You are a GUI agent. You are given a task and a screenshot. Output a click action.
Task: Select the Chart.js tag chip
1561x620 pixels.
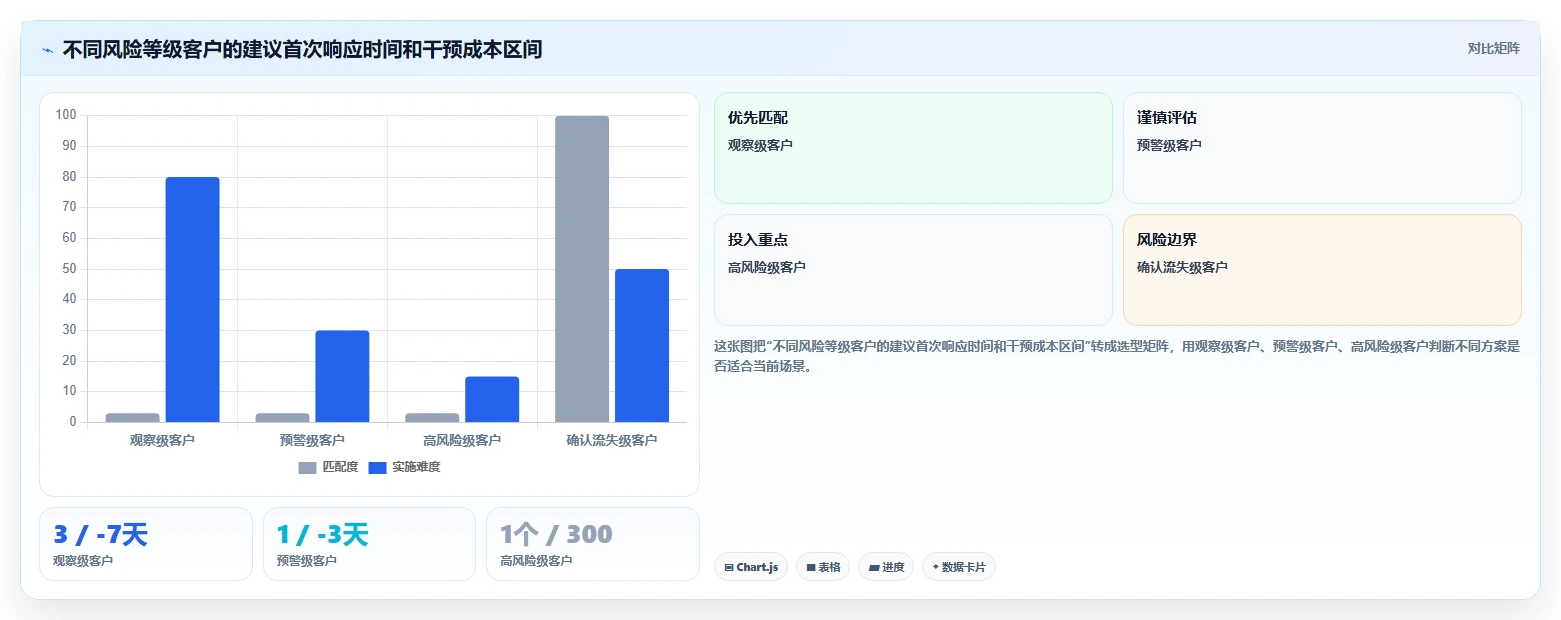point(751,567)
